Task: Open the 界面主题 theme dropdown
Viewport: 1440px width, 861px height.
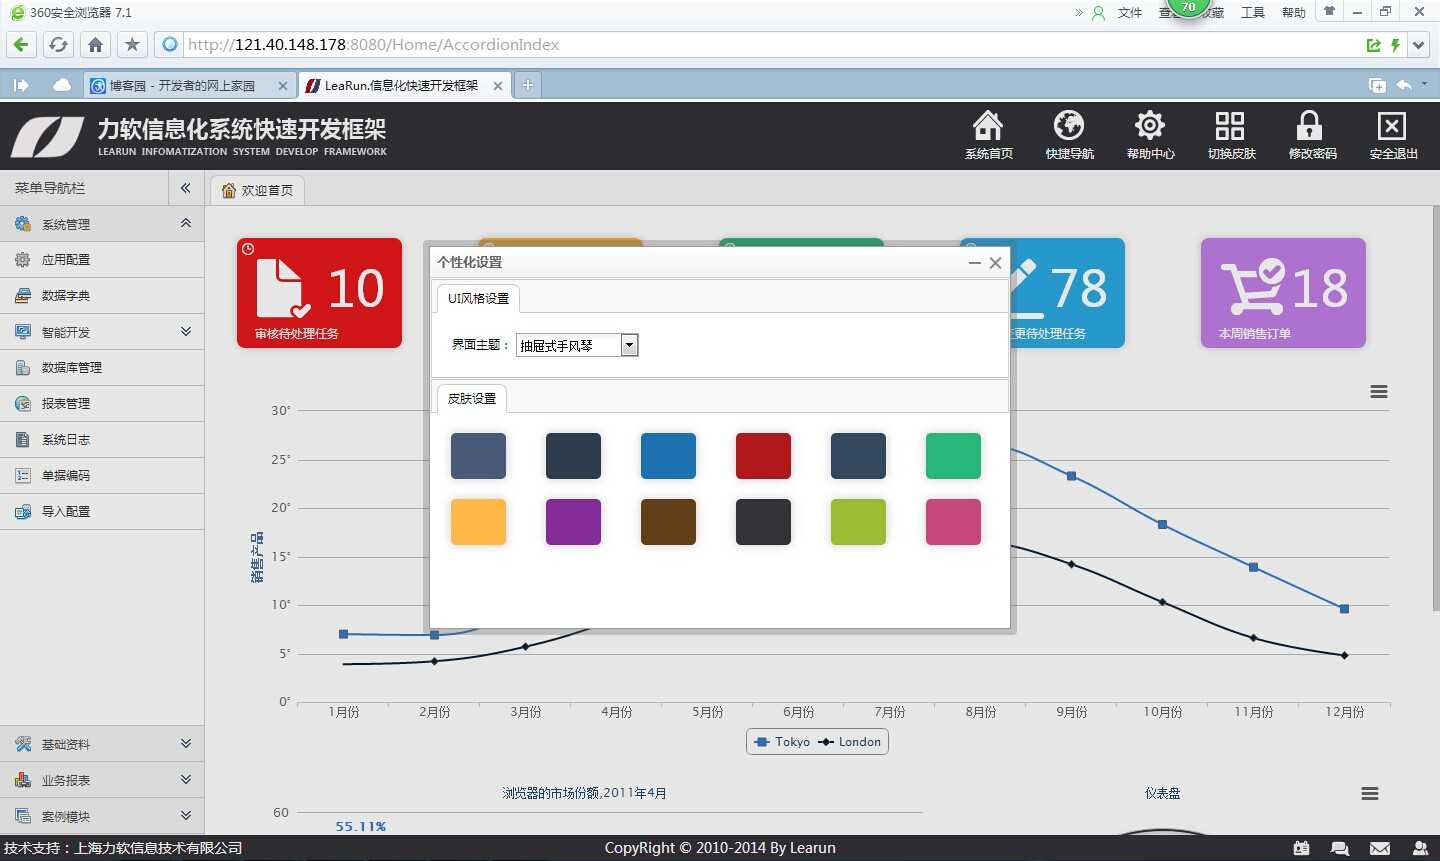Action: tap(629, 344)
